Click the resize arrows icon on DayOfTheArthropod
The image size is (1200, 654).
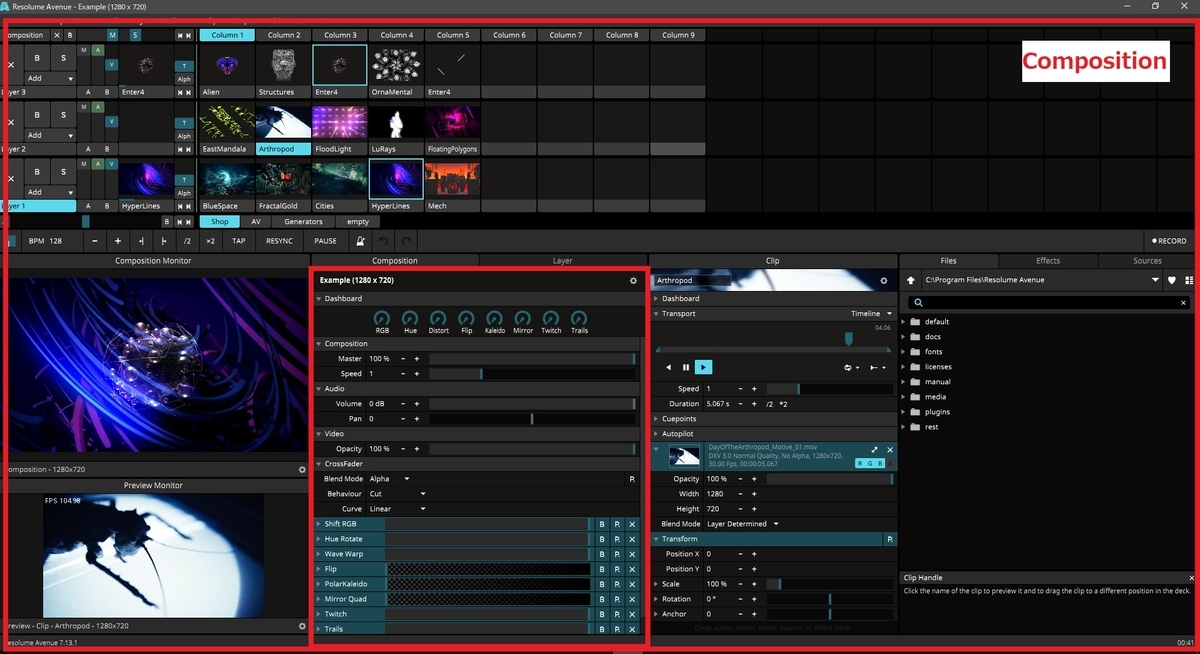point(874,450)
